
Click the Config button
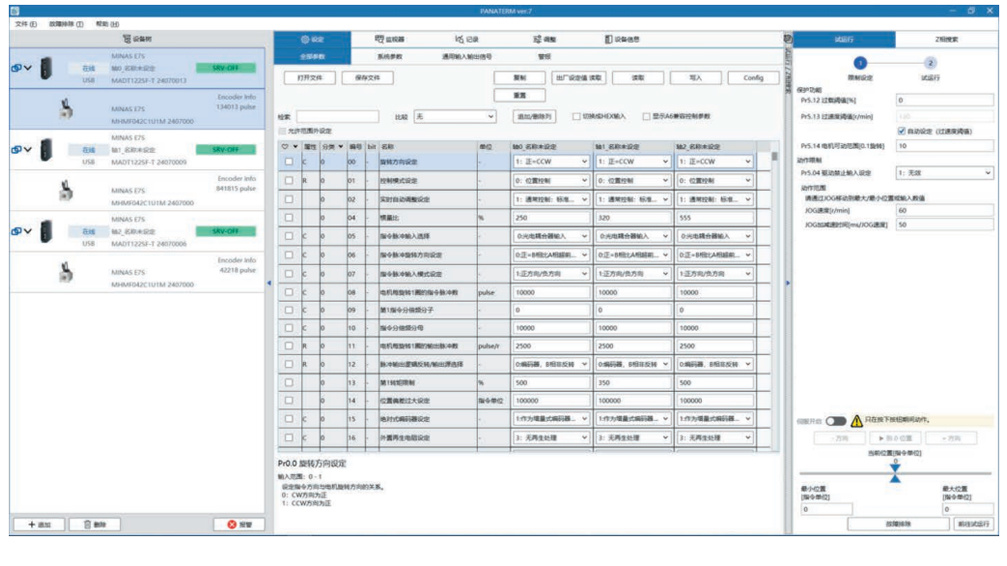(x=753, y=78)
